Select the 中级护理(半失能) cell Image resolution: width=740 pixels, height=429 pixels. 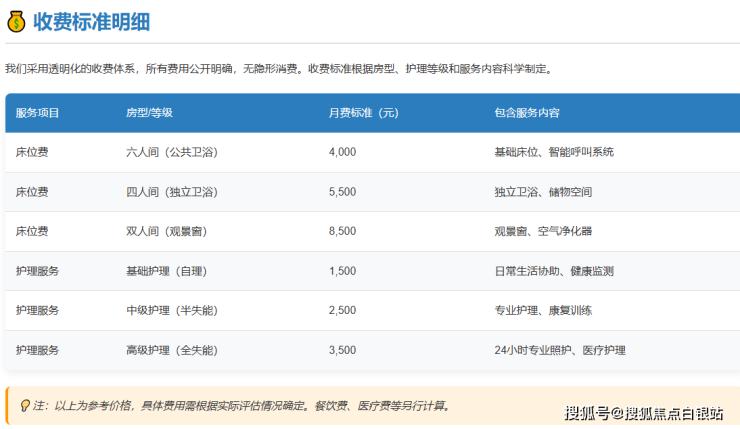pyautogui.click(x=171, y=310)
